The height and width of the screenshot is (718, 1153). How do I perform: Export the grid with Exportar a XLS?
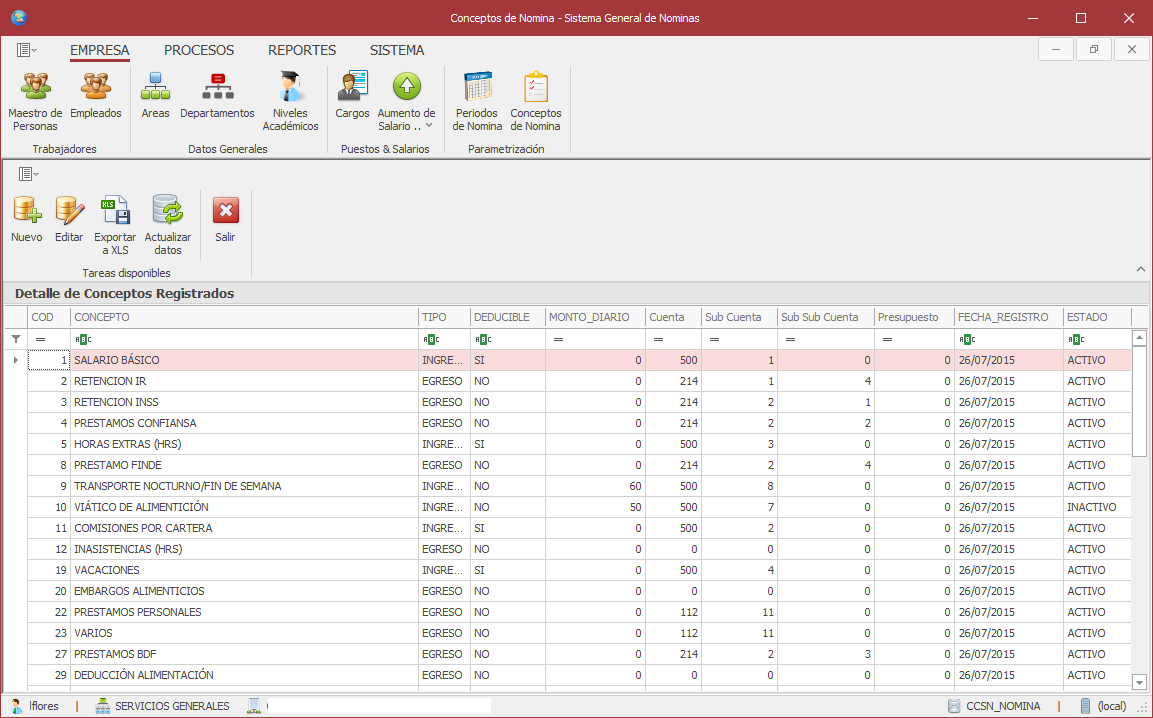pyautogui.click(x=115, y=225)
